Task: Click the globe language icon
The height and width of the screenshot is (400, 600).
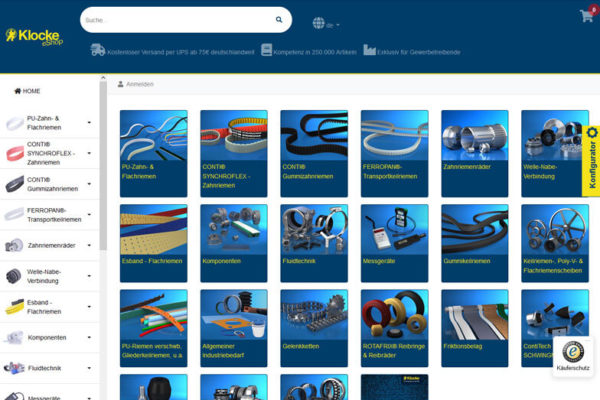Action: coord(318,23)
